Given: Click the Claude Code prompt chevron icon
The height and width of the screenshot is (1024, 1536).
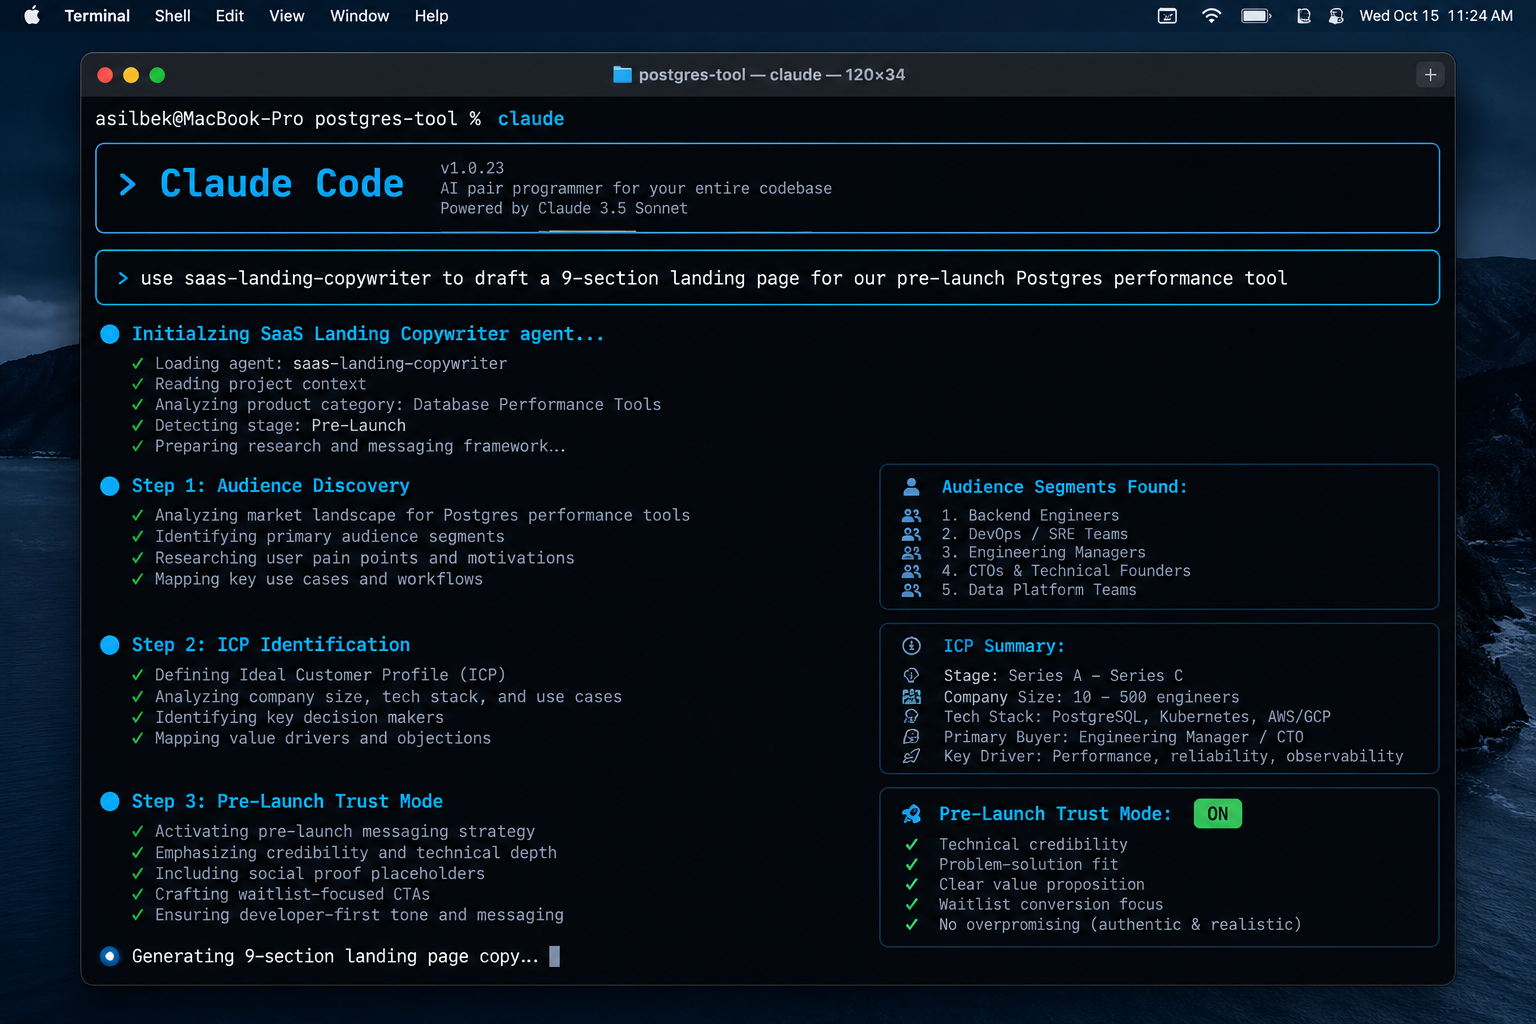Looking at the screenshot, I should pyautogui.click(x=127, y=184).
